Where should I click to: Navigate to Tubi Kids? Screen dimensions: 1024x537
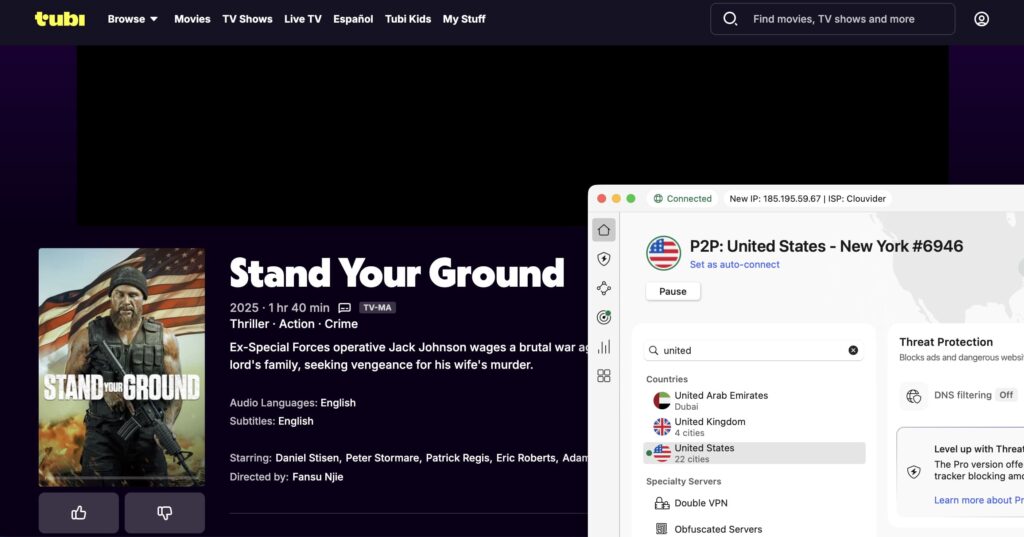click(408, 19)
